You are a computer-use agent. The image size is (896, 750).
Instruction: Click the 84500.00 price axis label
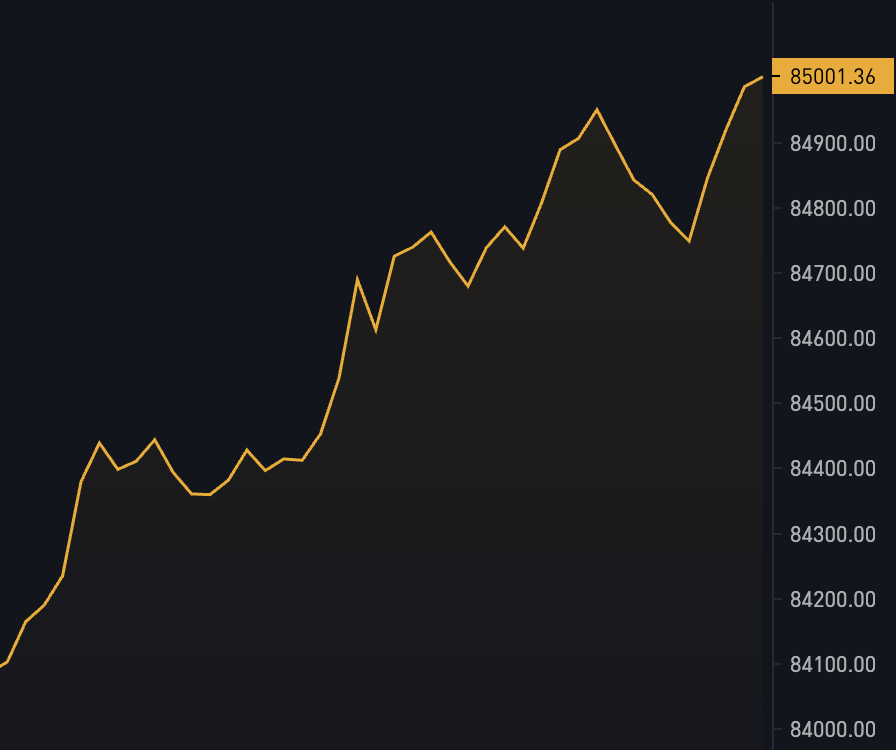[833, 404]
